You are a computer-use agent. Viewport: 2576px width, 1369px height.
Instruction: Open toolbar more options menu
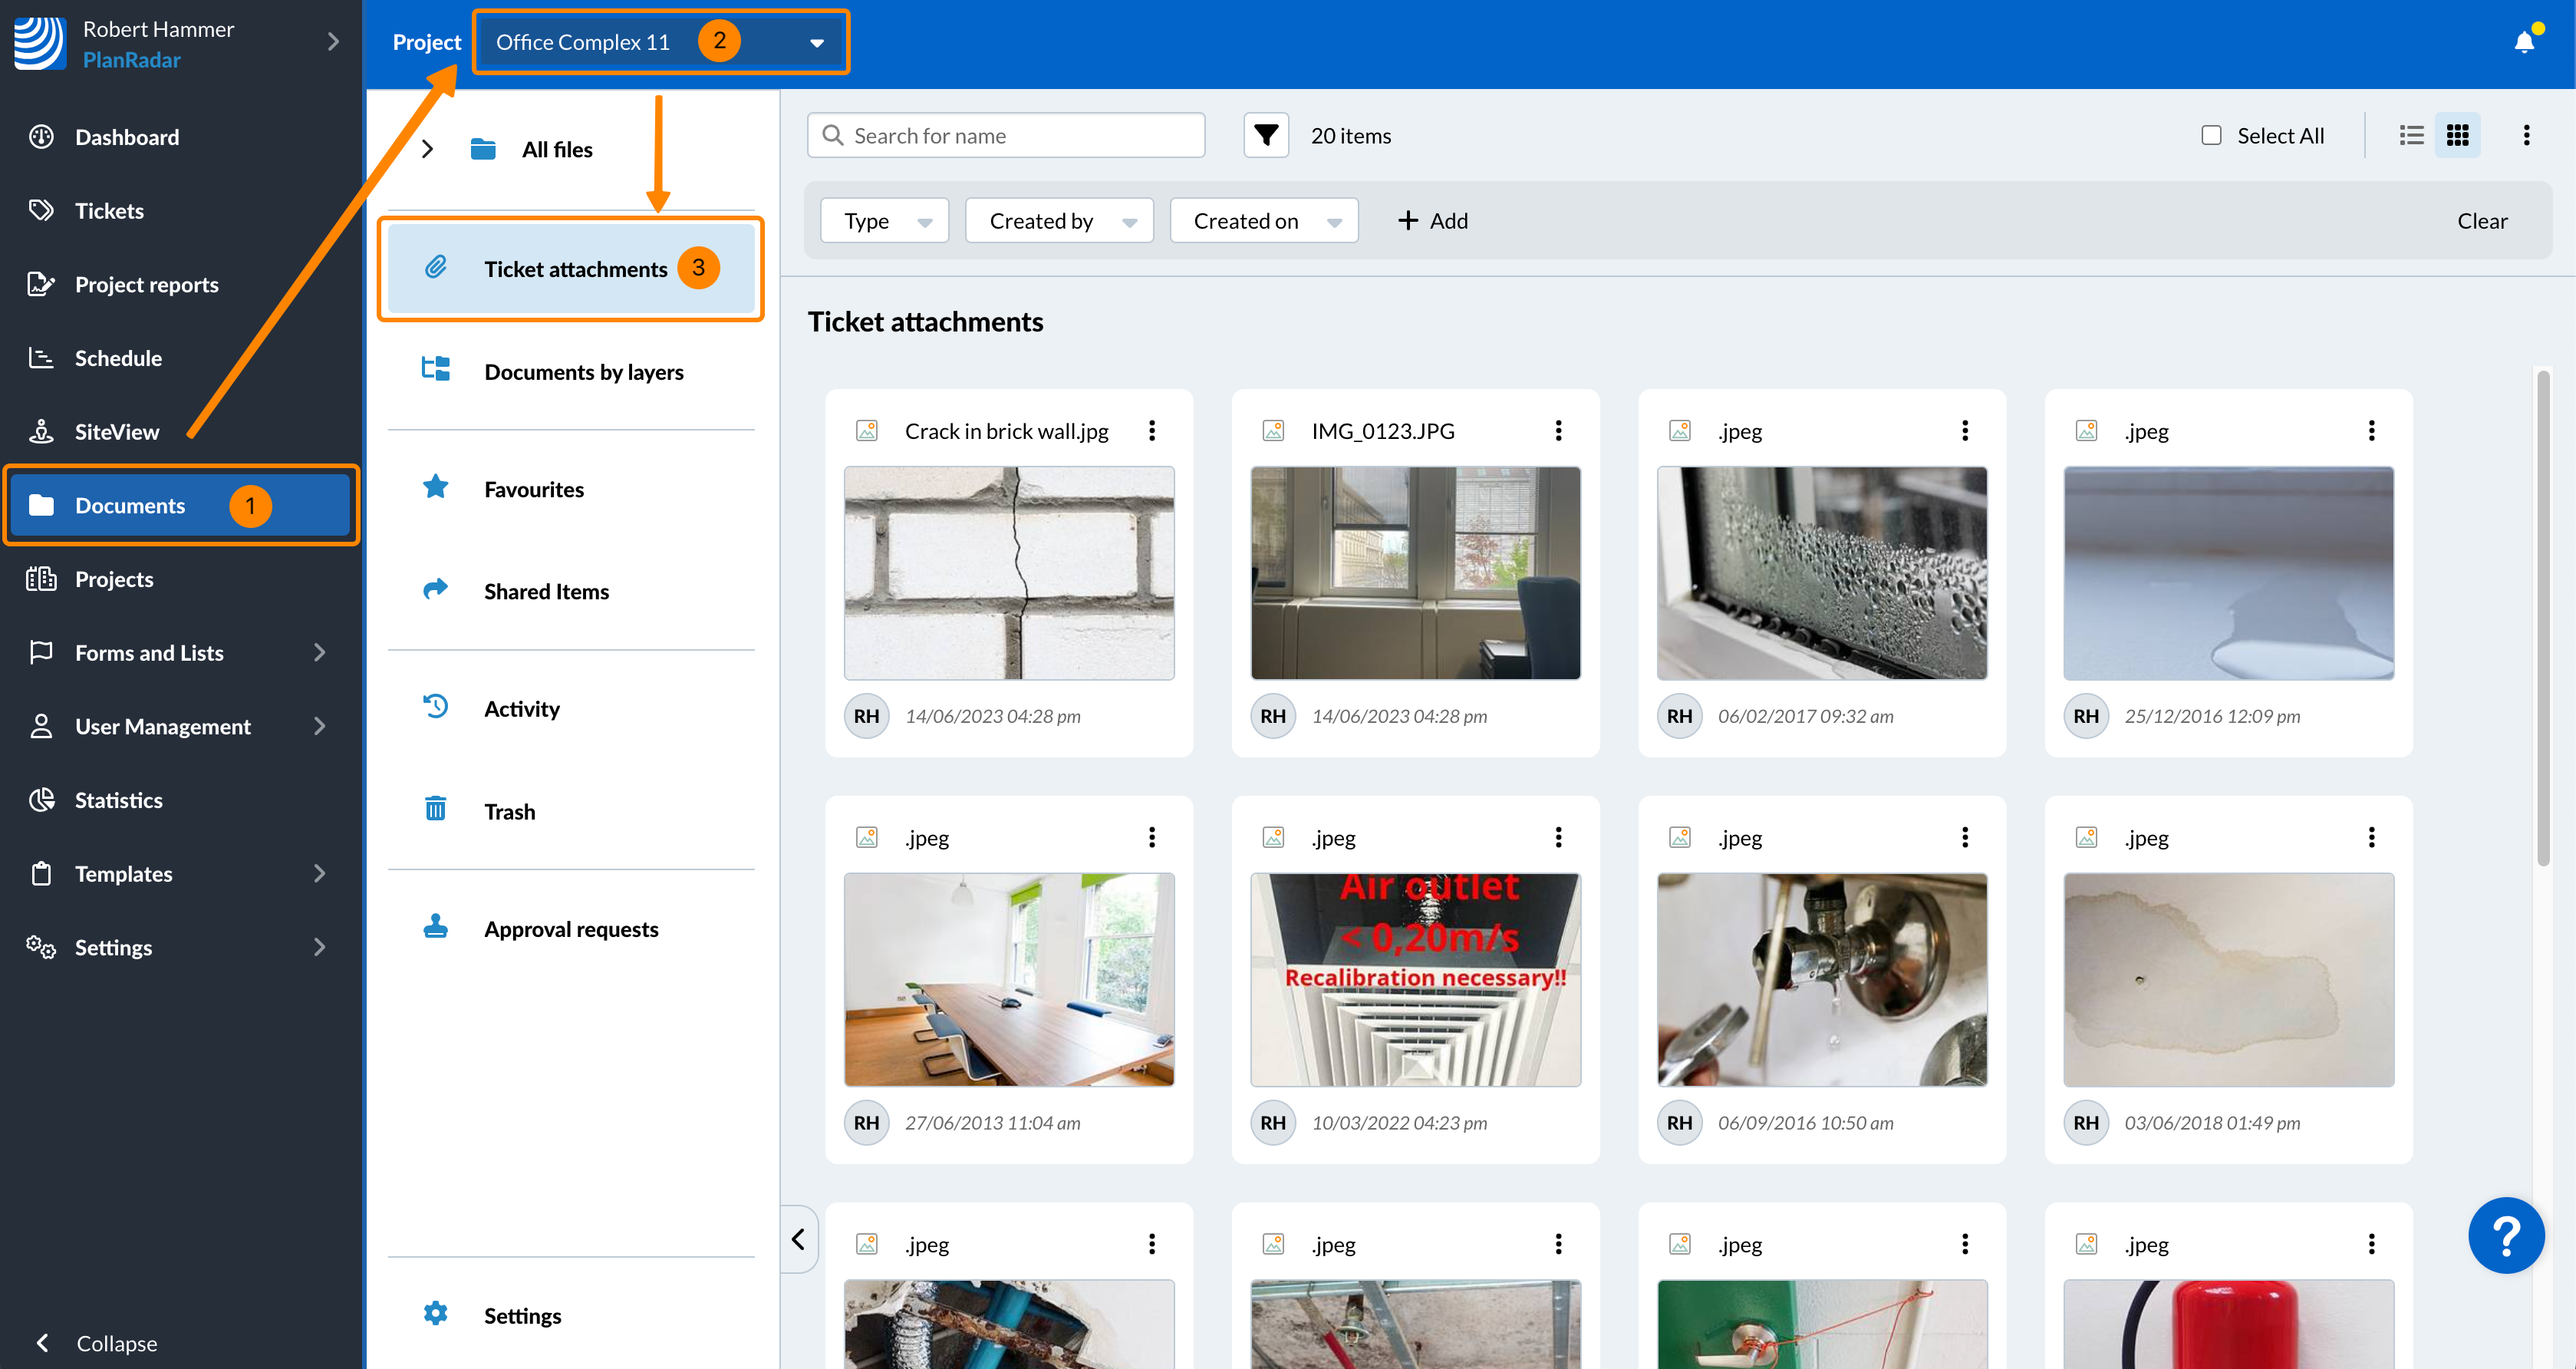2526,135
